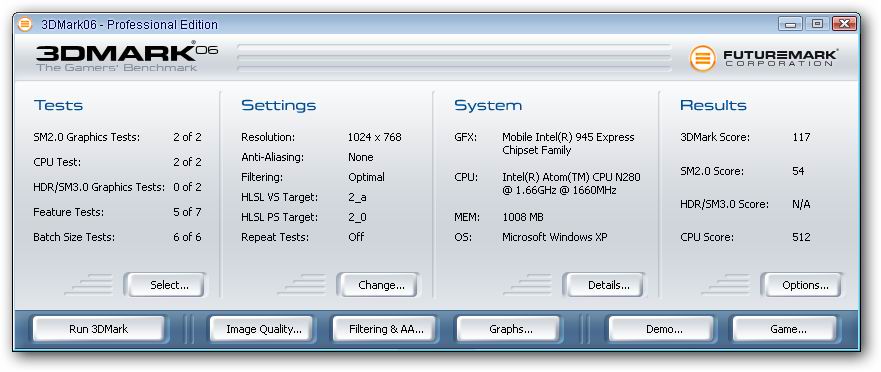Click the resolution value 1024 x 768

point(375,137)
